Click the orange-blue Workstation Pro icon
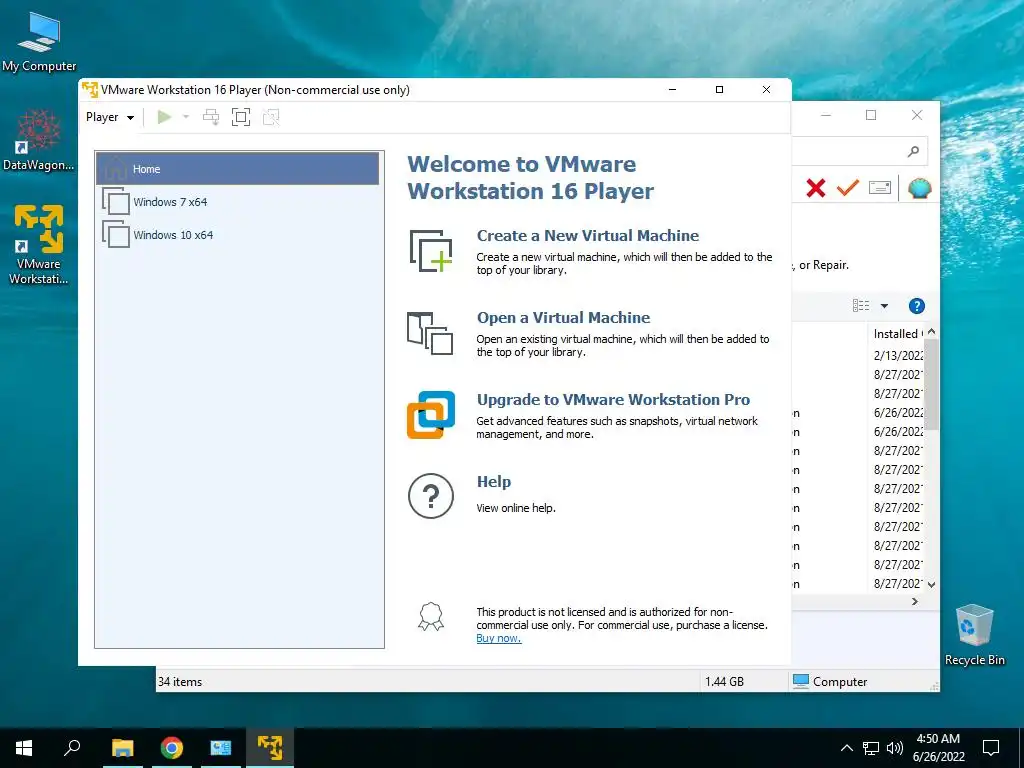Screen dimensions: 1024x768 [x=431, y=415]
